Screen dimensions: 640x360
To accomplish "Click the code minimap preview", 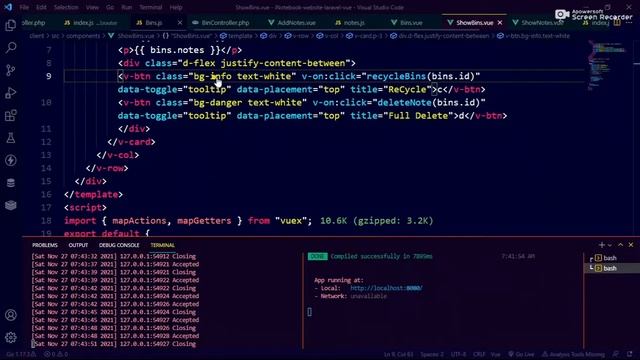I will pyautogui.click(x=607, y=65).
